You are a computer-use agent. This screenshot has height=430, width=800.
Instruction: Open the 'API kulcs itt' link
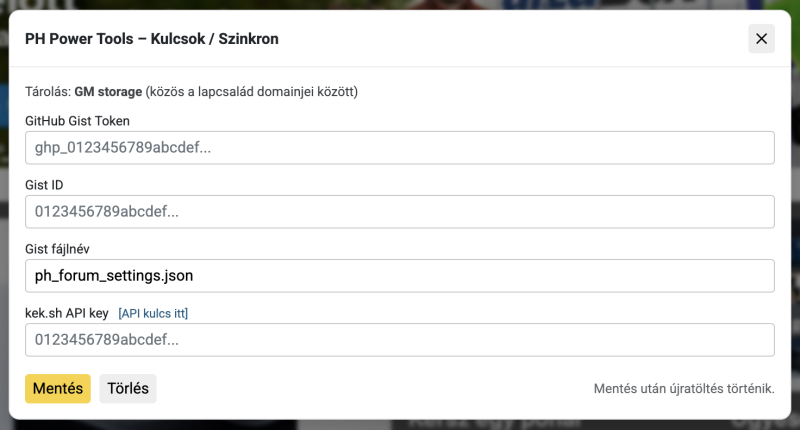[153, 313]
